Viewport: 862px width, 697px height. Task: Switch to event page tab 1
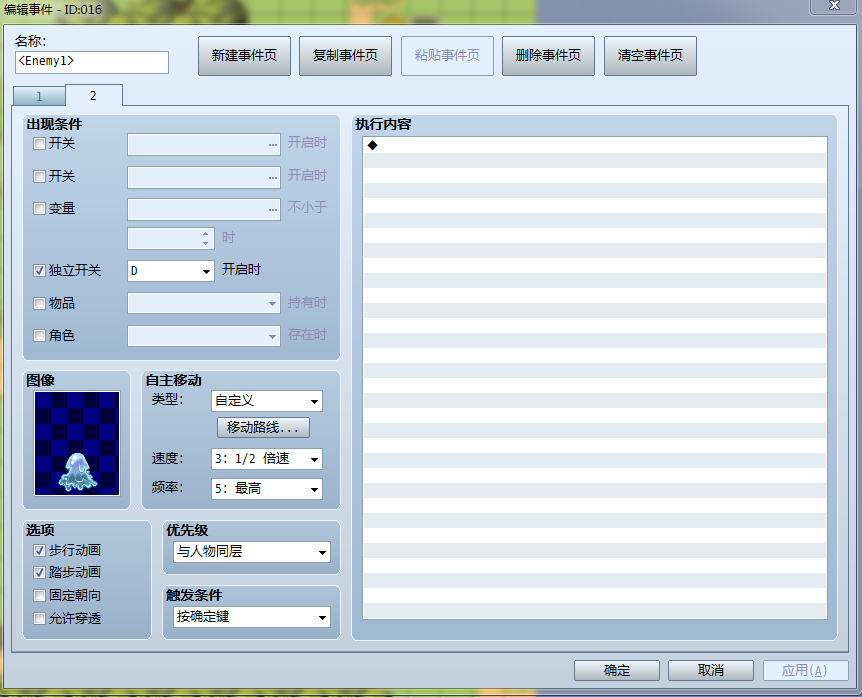(x=39, y=96)
